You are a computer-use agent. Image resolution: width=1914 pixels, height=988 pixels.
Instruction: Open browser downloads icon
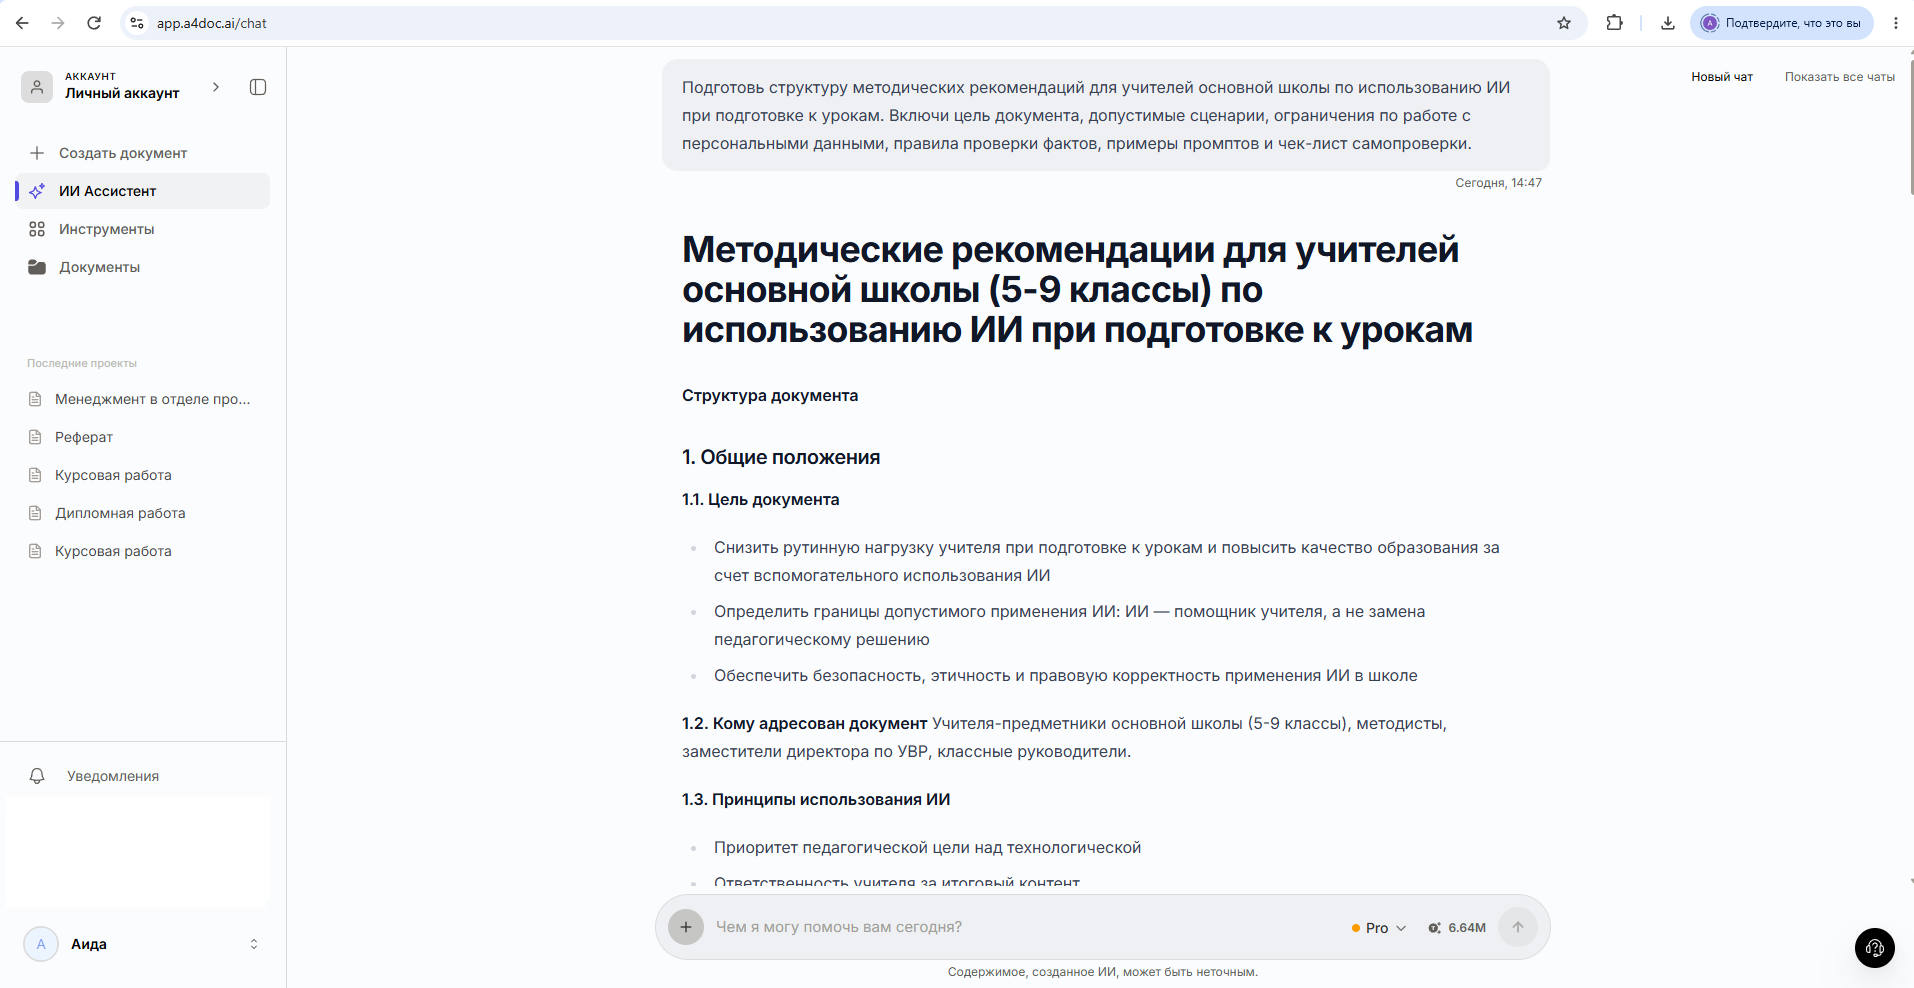pos(1668,23)
